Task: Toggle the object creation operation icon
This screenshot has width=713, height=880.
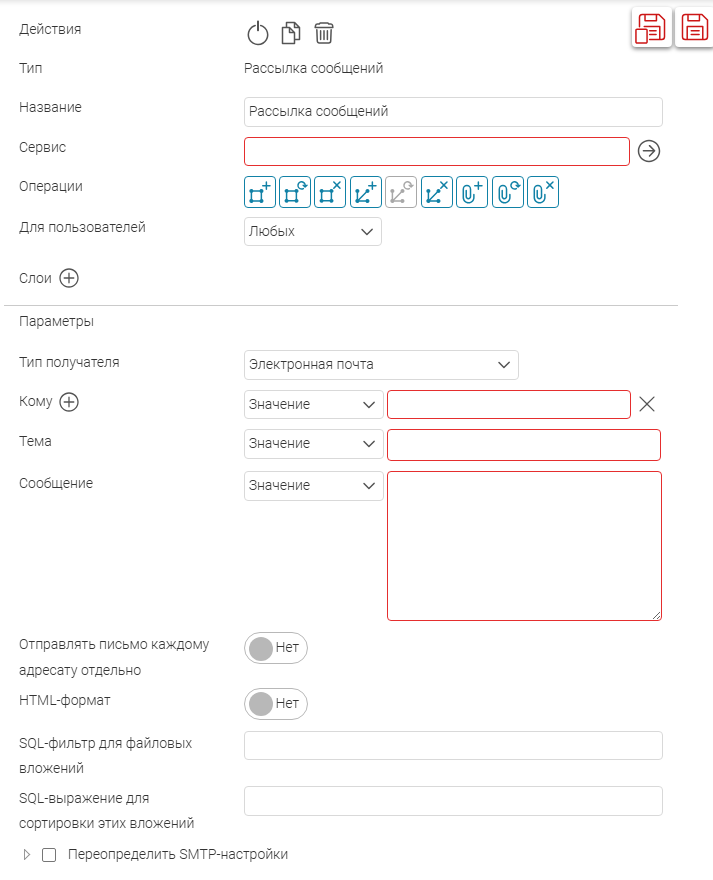Action: [x=260, y=192]
